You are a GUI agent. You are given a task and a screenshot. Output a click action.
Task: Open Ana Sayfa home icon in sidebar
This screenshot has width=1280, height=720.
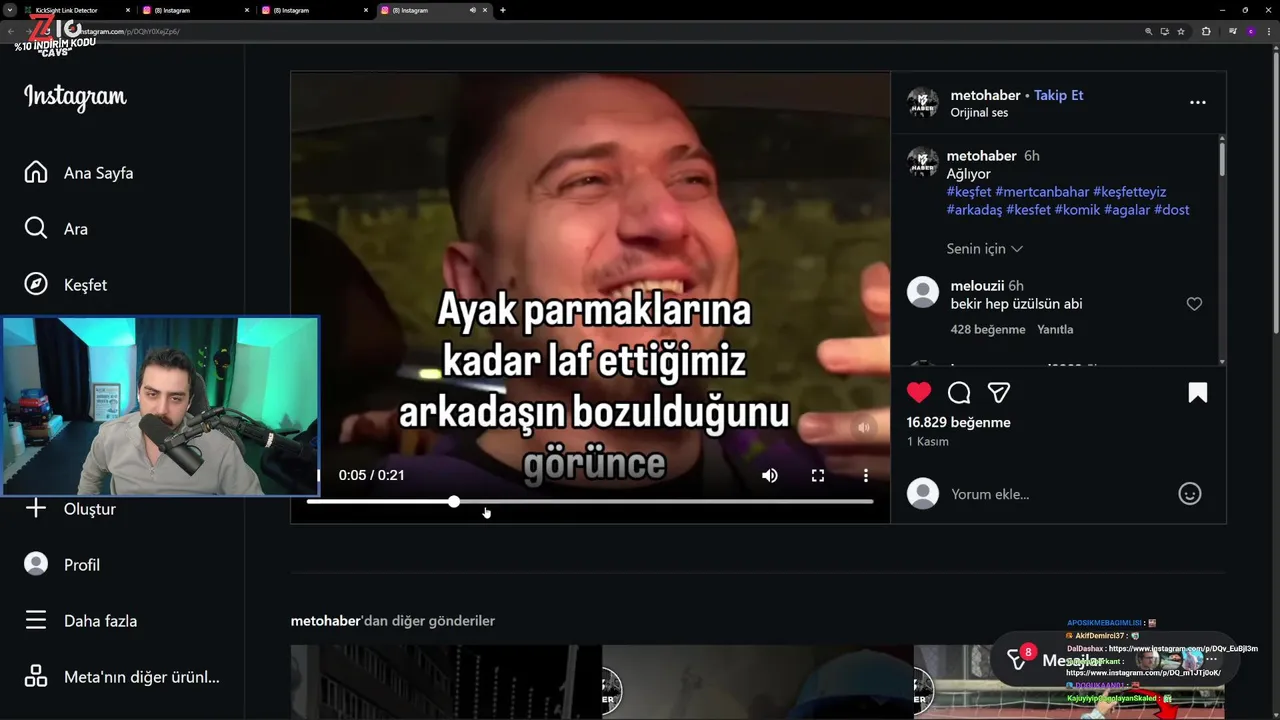(x=36, y=172)
